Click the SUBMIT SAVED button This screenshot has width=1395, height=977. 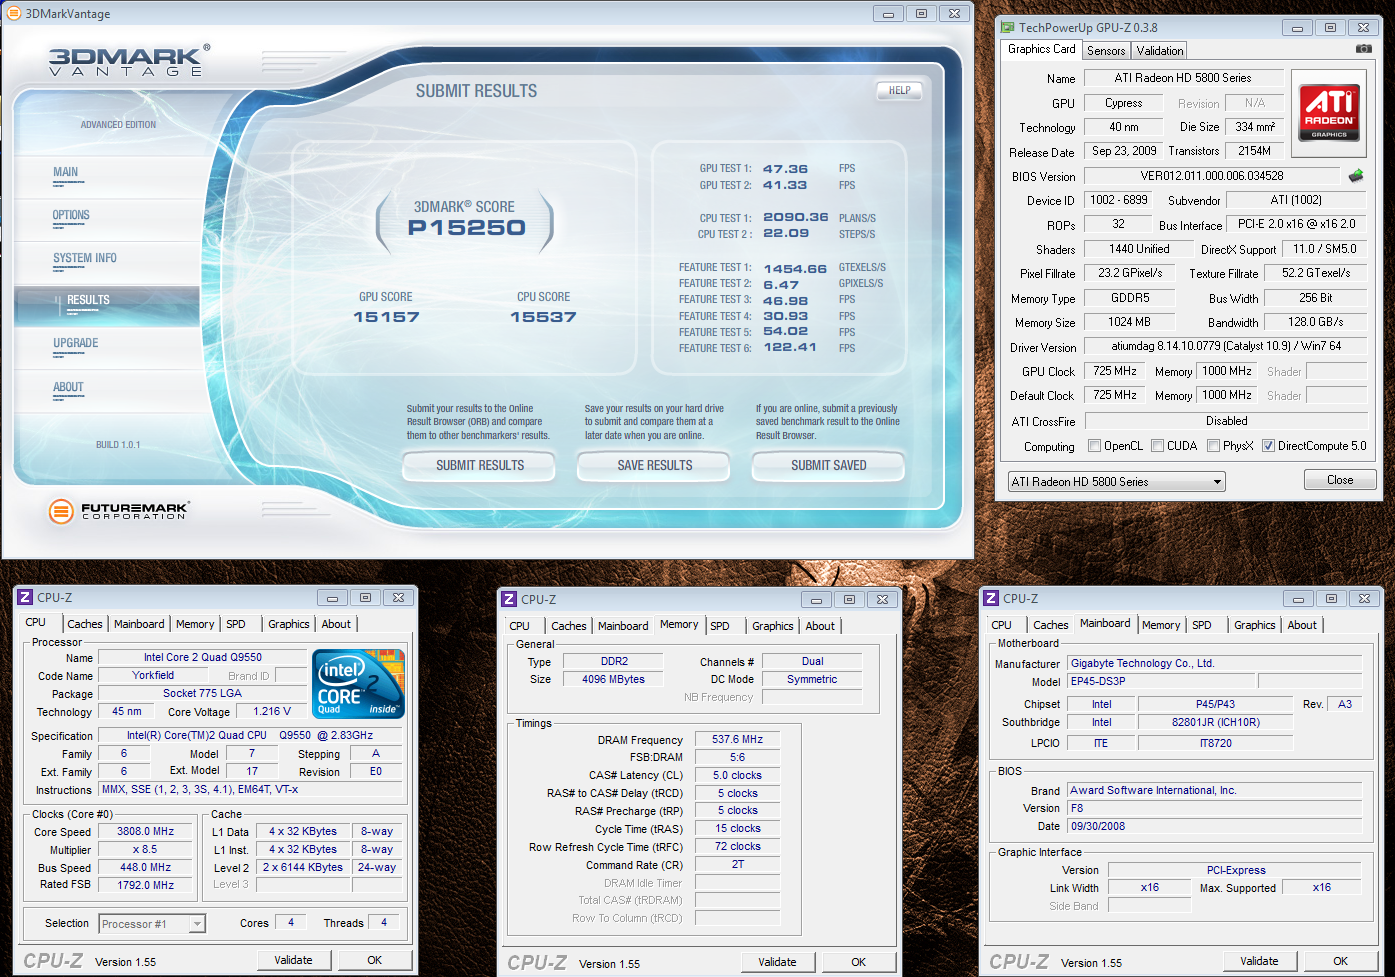click(828, 465)
